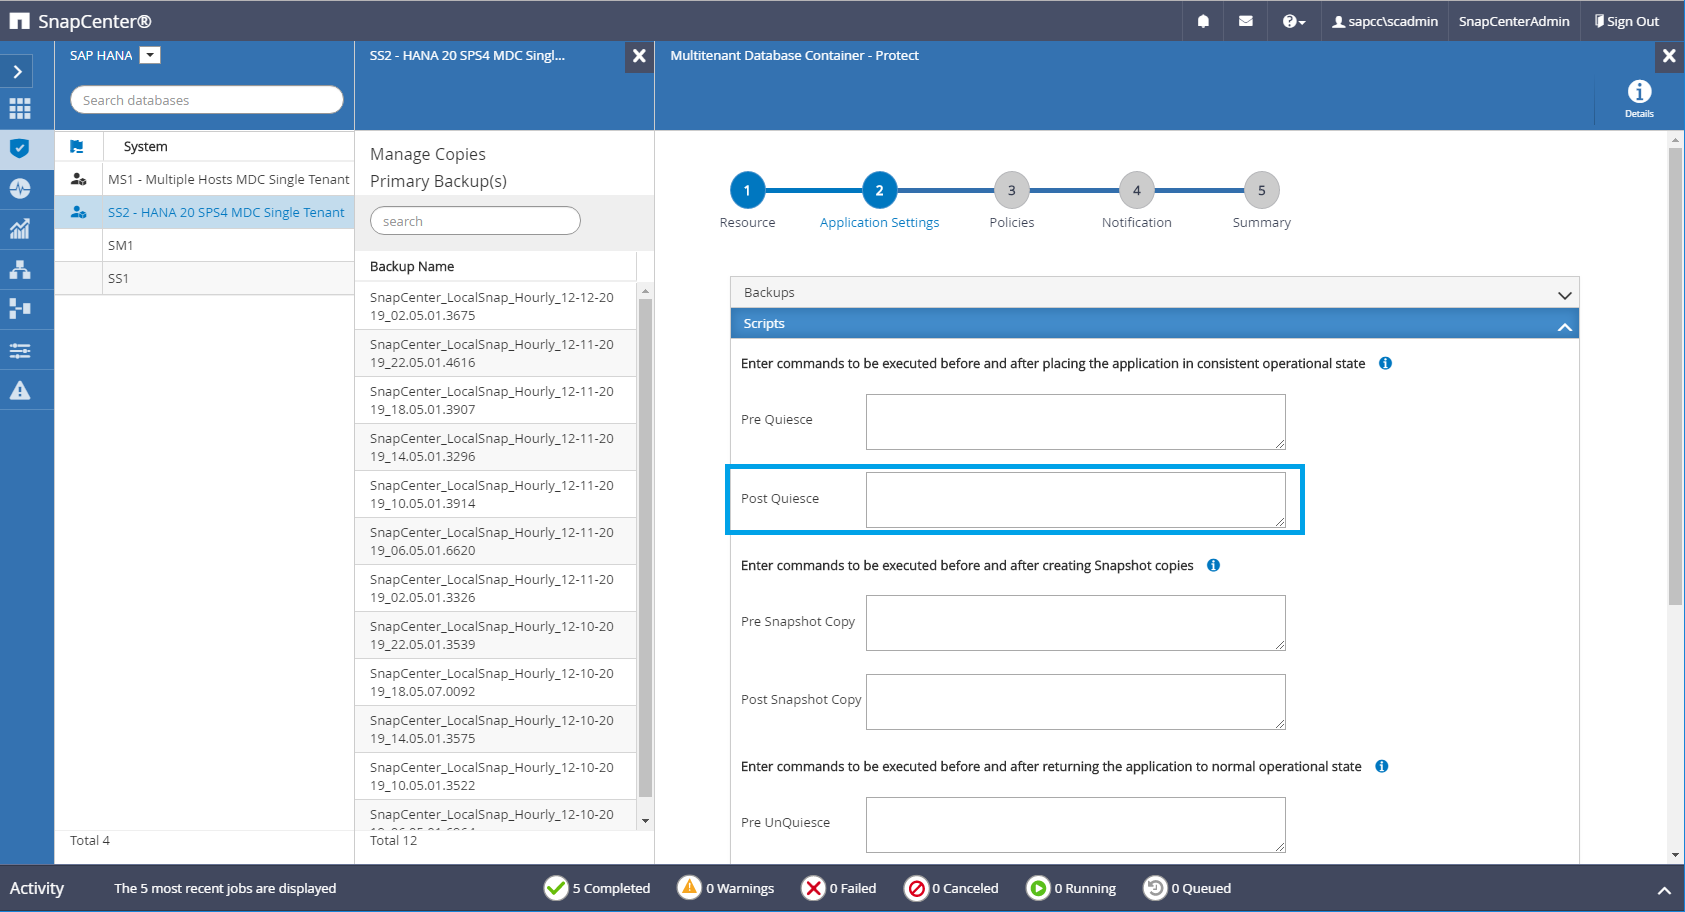The image size is (1685, 912).
Task: Select backup SnapCenter_LocalSnap_Hourly_12-11-2019_02.05.01.3326
Action: pyautogui.click(x=495, y=588)
